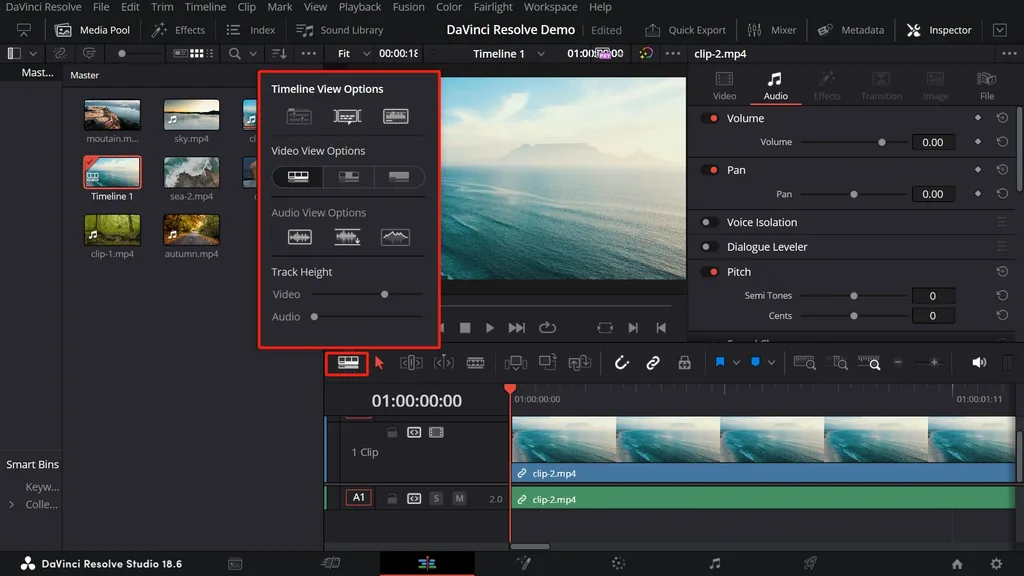Adjust the Audio track height slider

314,317
